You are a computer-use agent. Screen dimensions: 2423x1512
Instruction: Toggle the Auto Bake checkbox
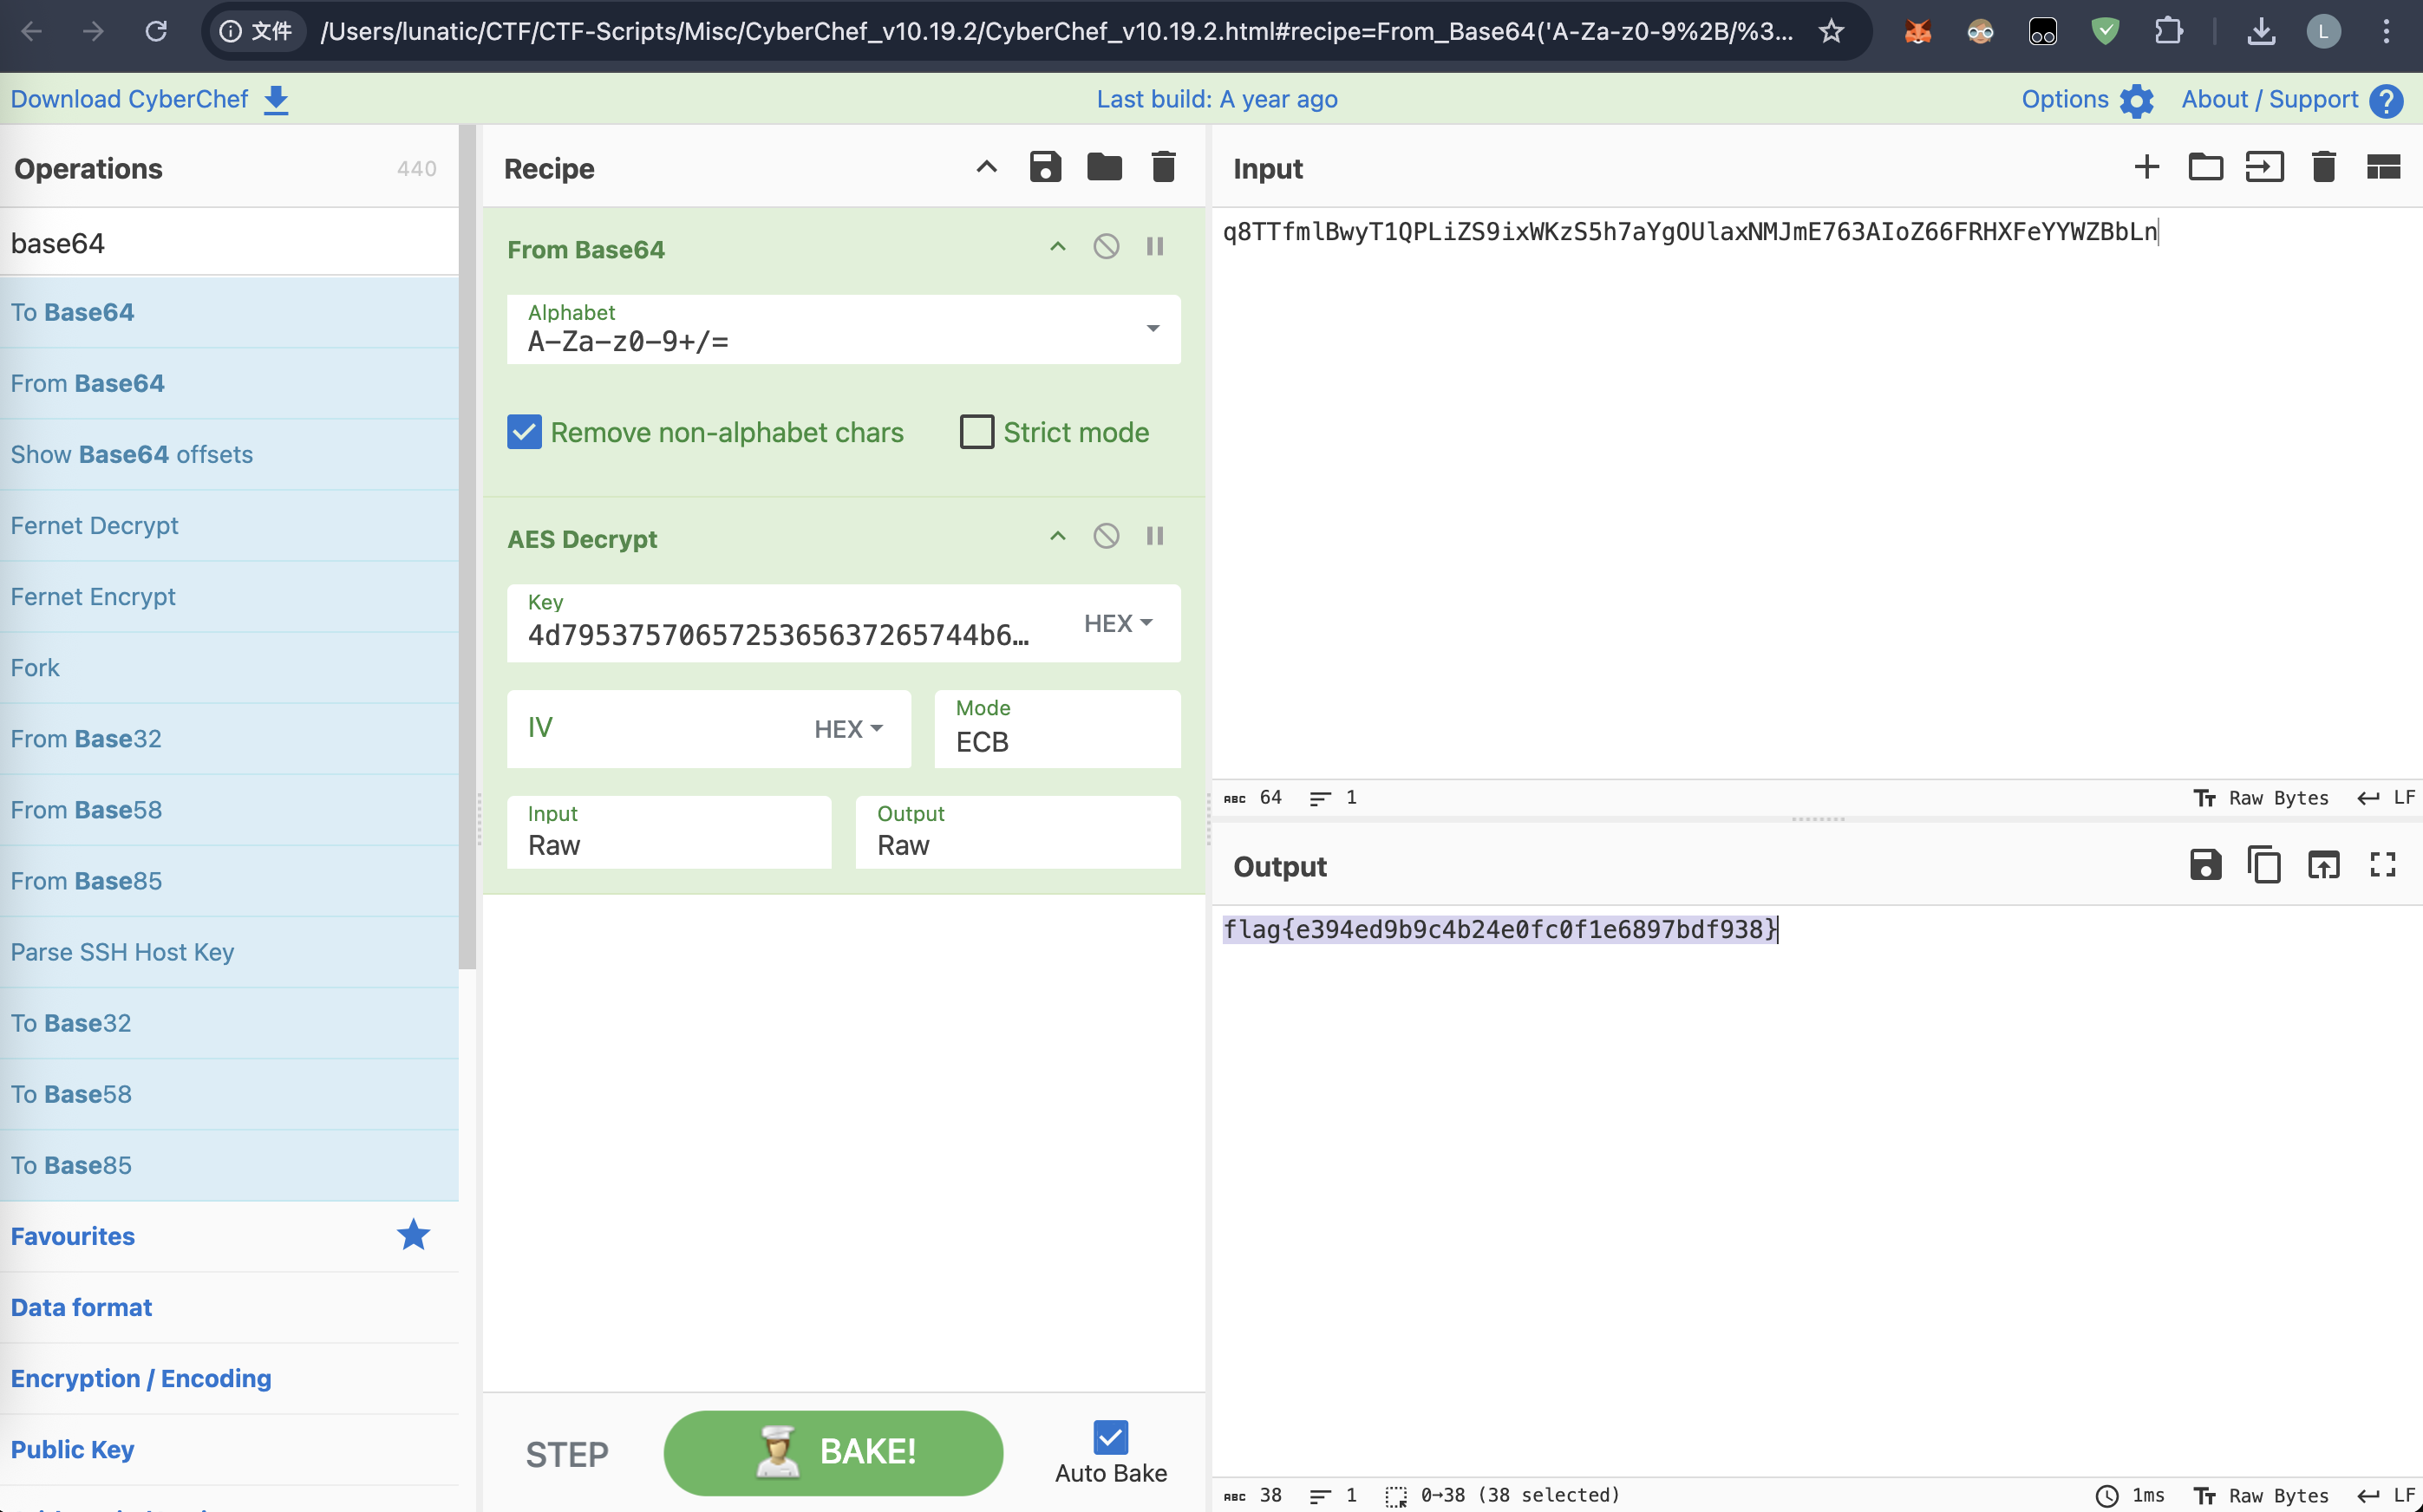point(1110,1438)
